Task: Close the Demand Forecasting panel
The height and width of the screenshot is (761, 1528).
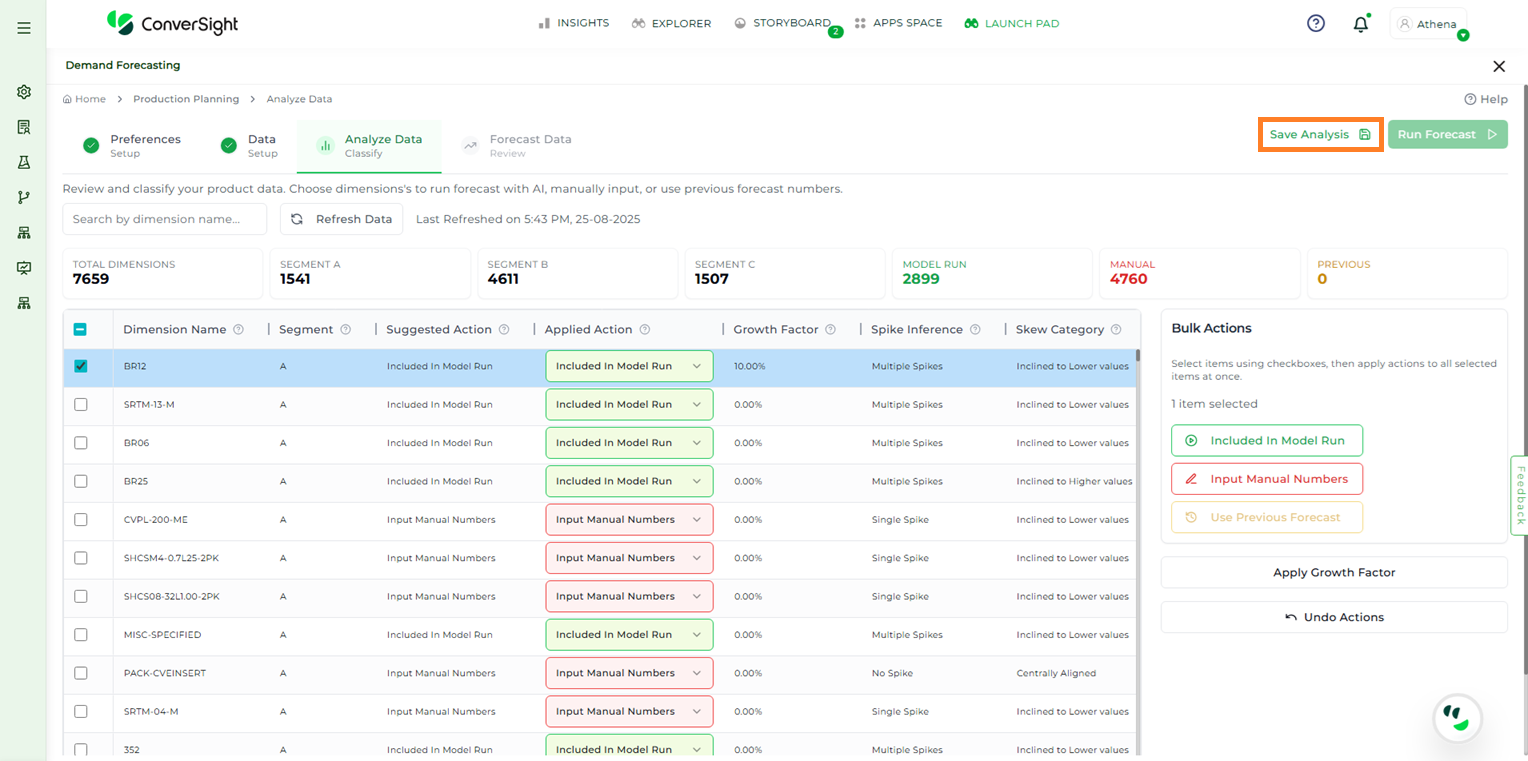Action: tap(1498, 66)
